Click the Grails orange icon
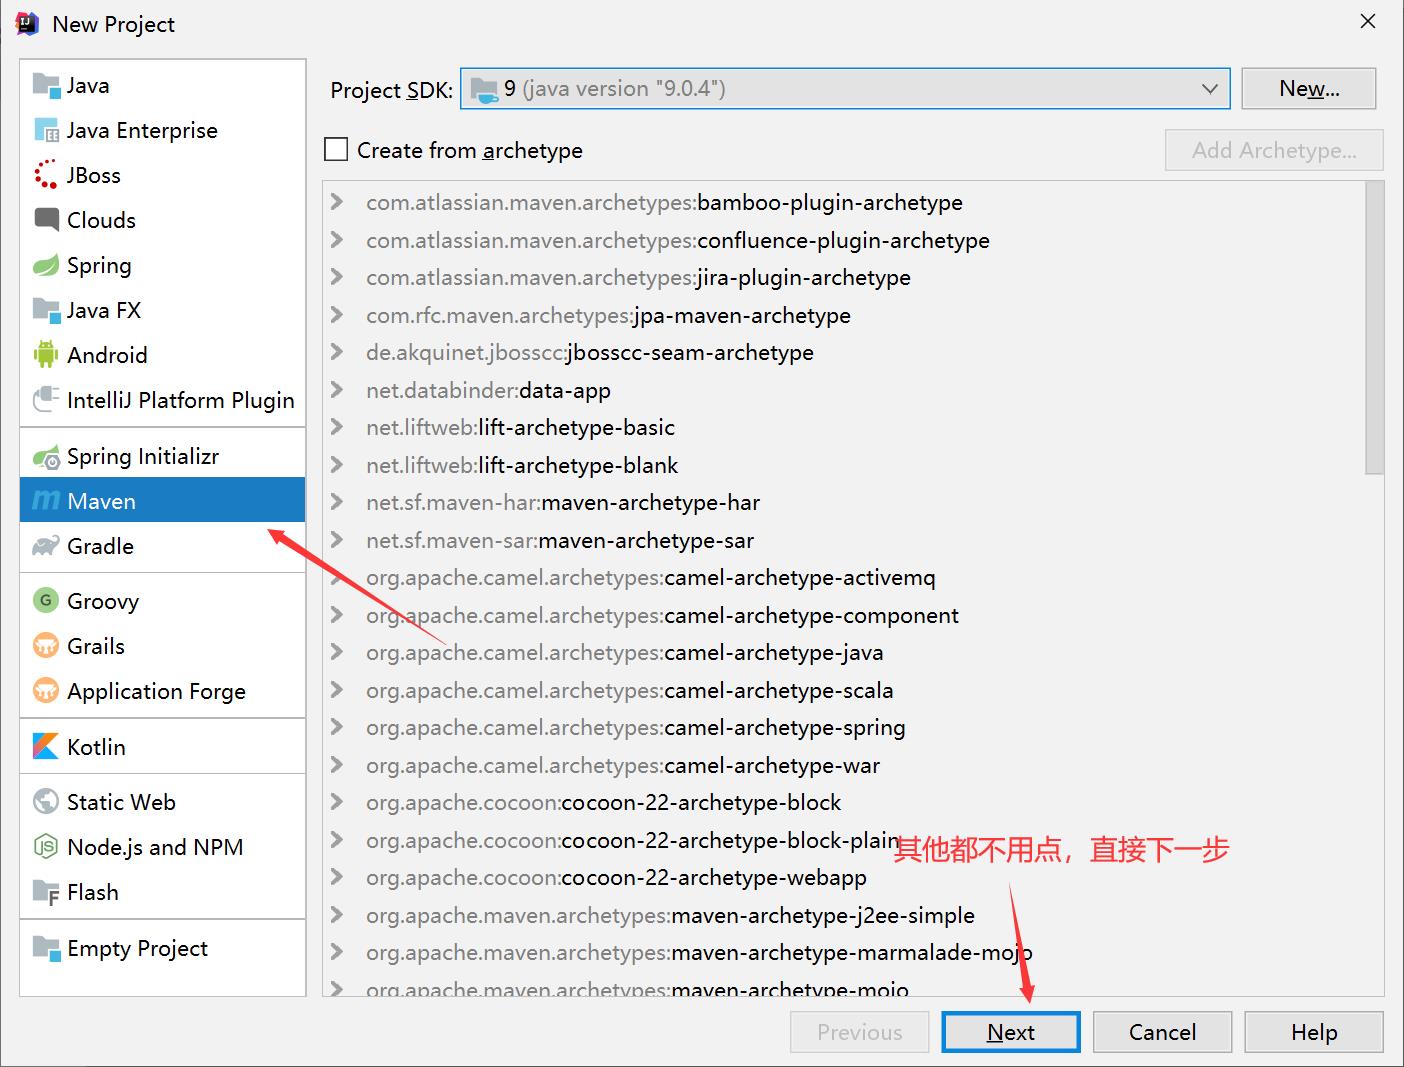The width and height of the screenshot is (1404, 1067). pyautogui.click(x=46, y=645)
